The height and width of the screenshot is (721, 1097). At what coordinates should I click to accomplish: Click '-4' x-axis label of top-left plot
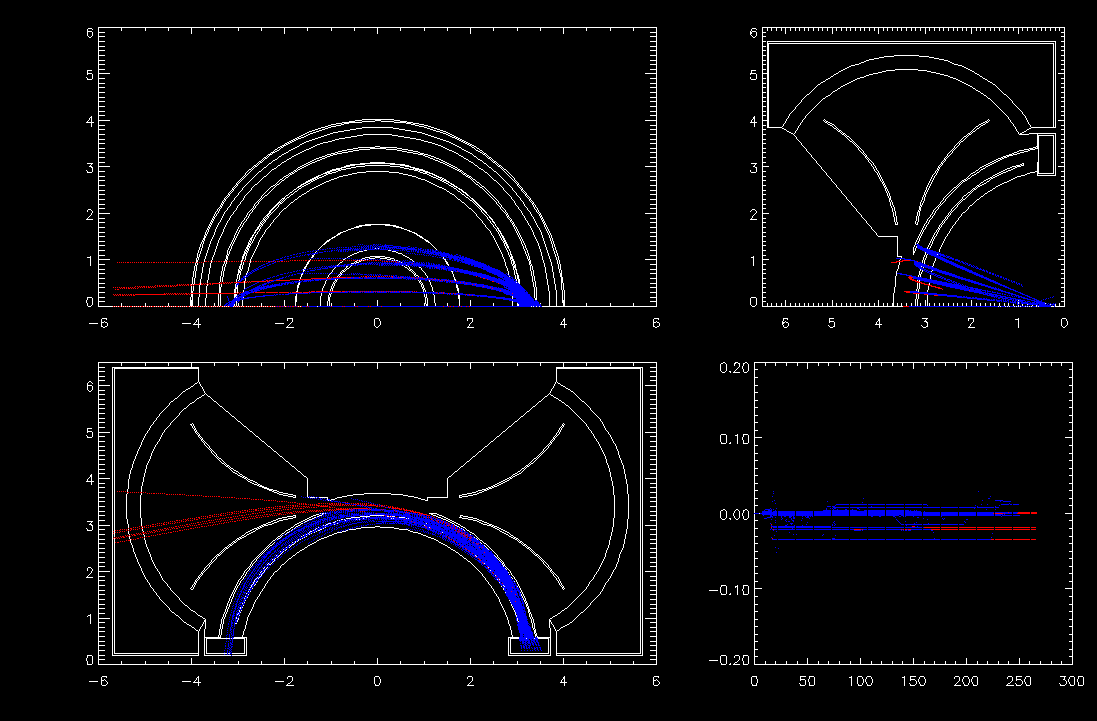coord(192,323)
